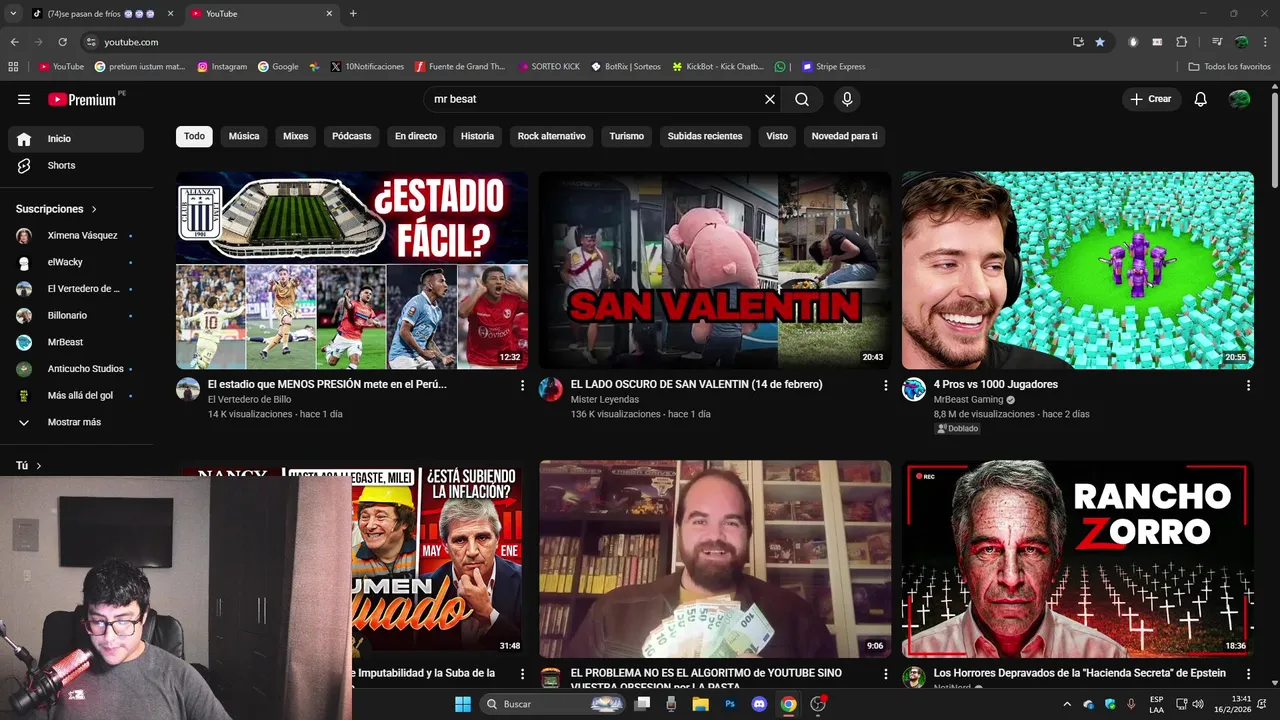Click the Windows taskbar Buscar field

[553, 704]
